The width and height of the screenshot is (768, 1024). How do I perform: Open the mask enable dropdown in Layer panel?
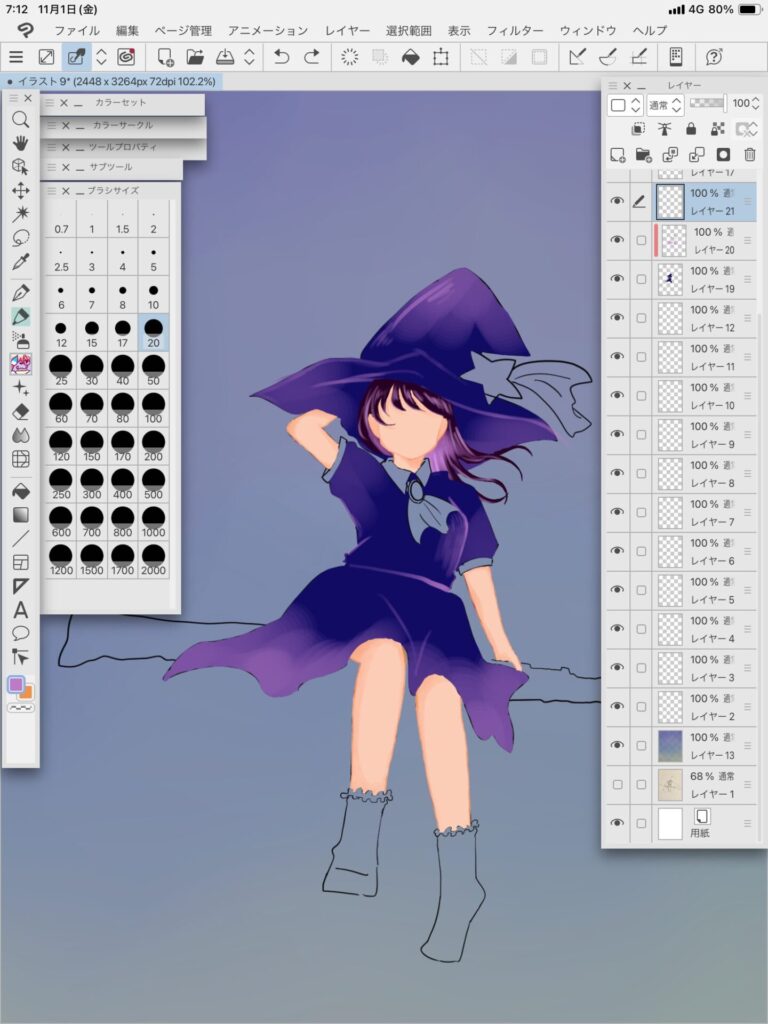click(x=746, y=129)
